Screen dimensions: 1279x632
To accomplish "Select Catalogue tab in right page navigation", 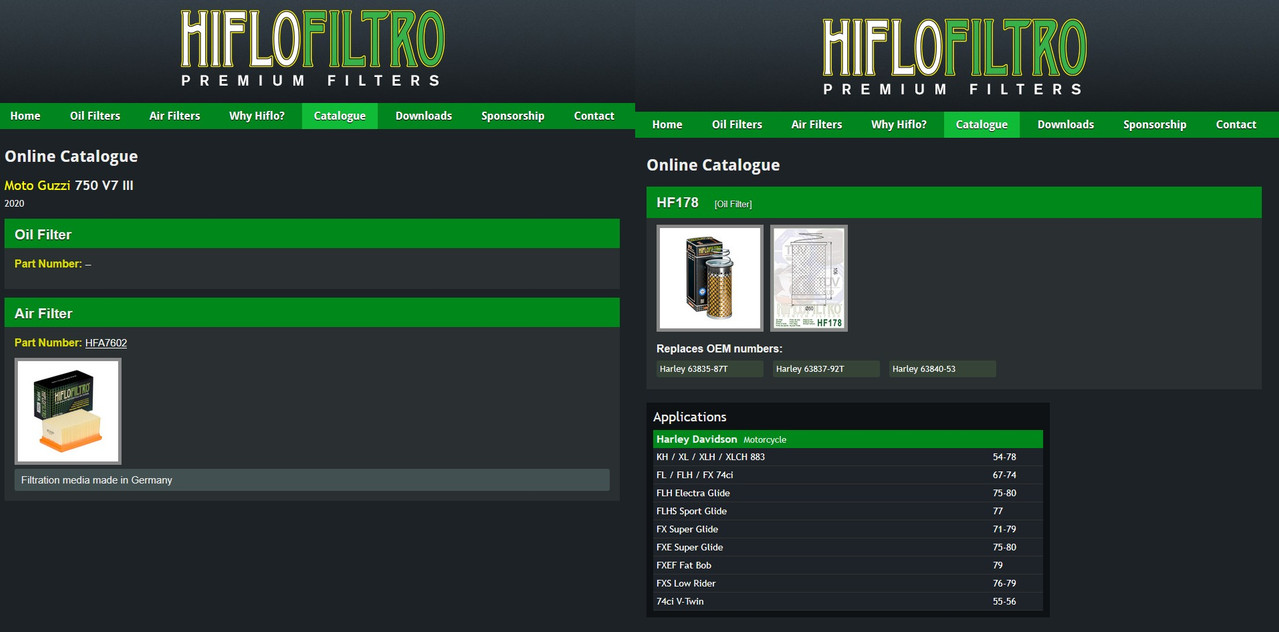I will 982,125.
